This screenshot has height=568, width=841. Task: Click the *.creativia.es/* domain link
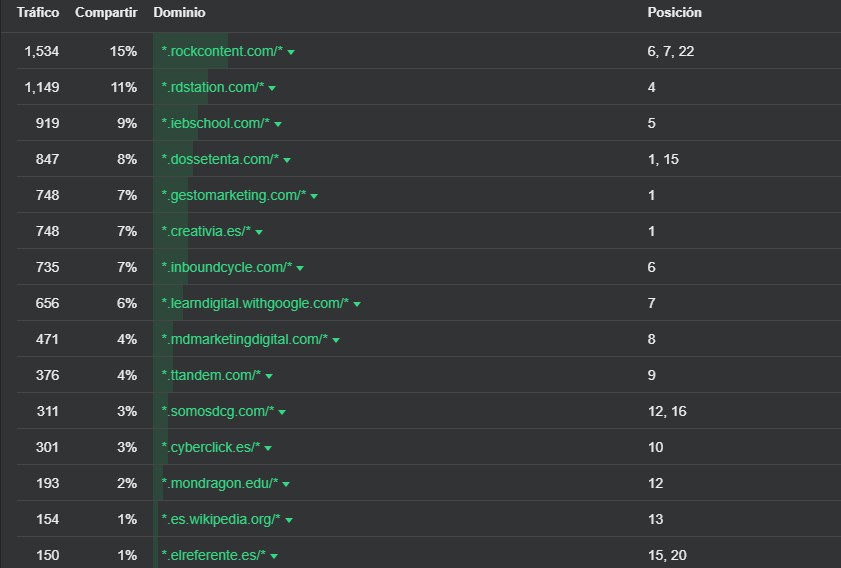pyautogui.click(x=206, y=231)
